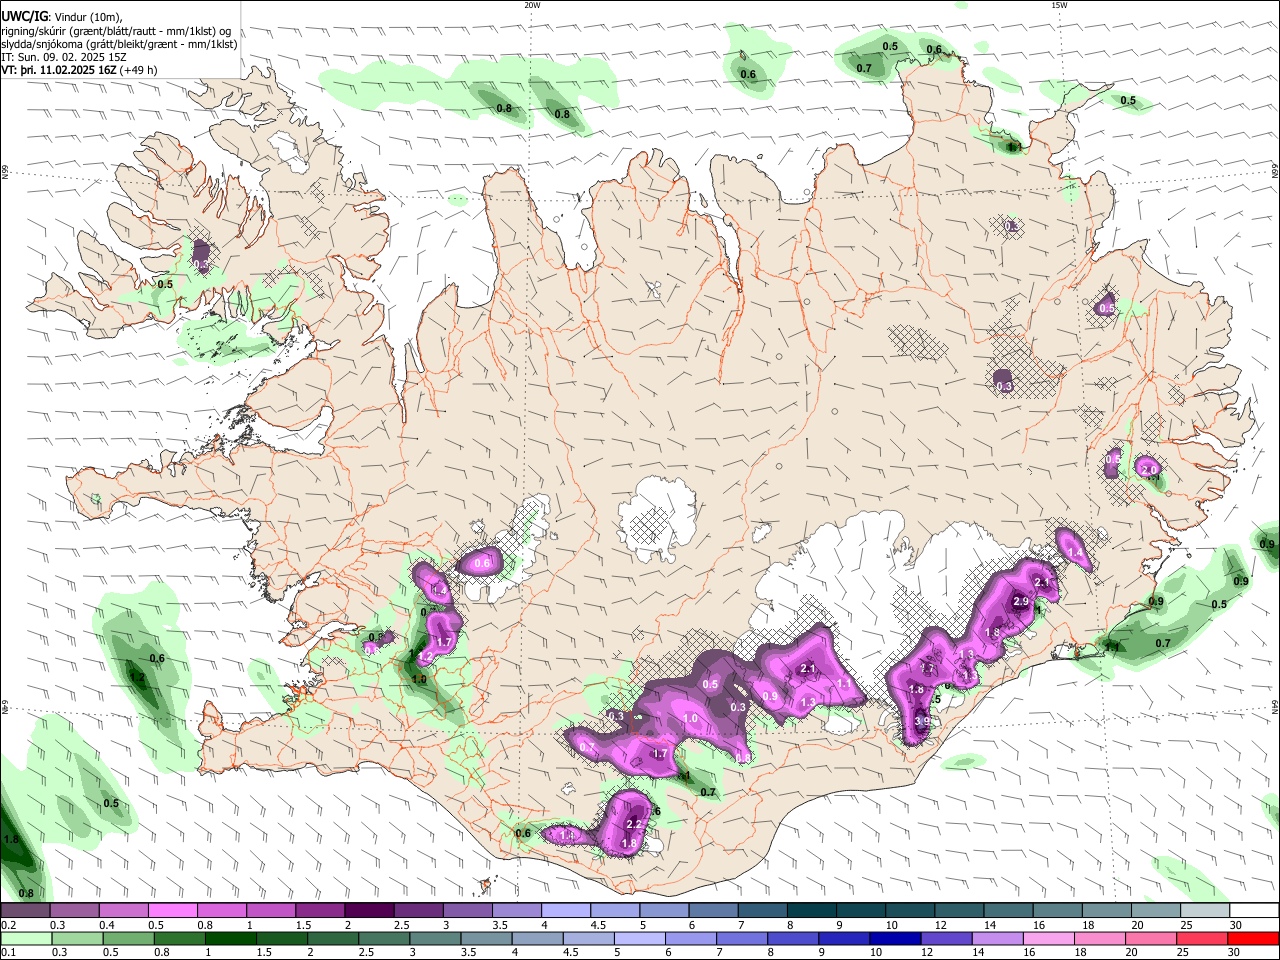Select the lightest green 0.1–0.3 rain scale swatch
1280x960 pixels.
(x=25, y=938)
